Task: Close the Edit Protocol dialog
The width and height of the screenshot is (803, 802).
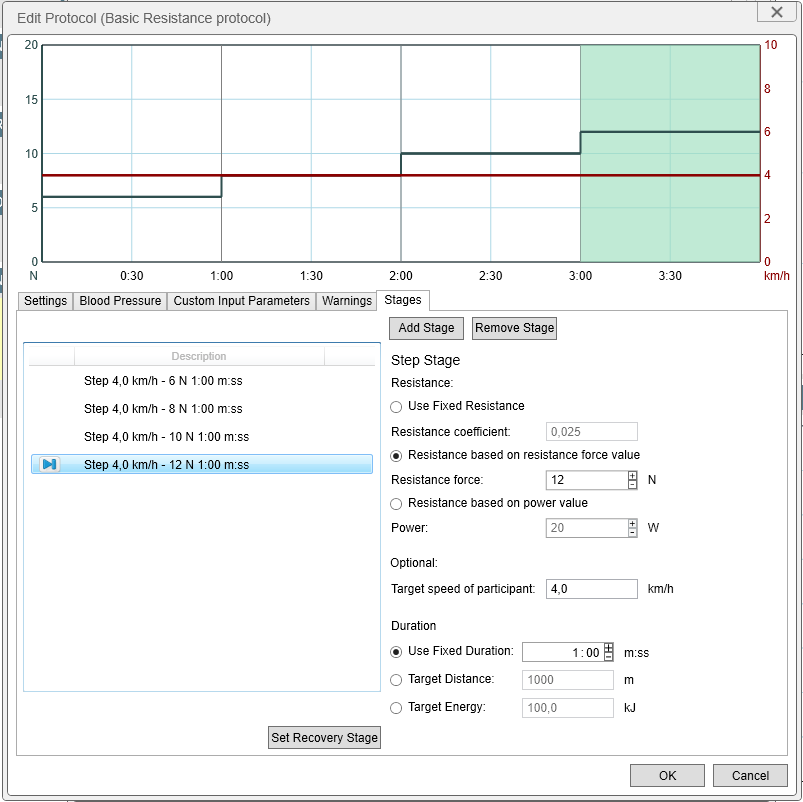Action: (776, 12)
